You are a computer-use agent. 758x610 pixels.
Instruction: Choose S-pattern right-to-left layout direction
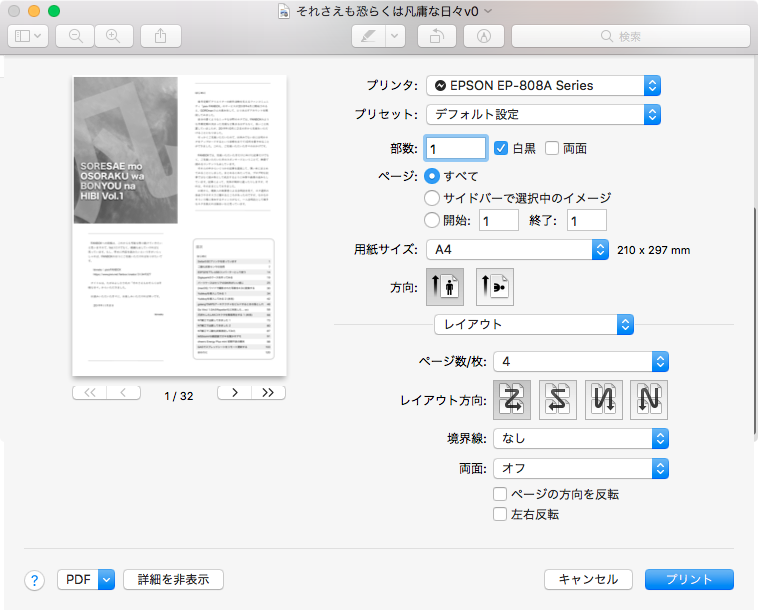pos(558,400)
